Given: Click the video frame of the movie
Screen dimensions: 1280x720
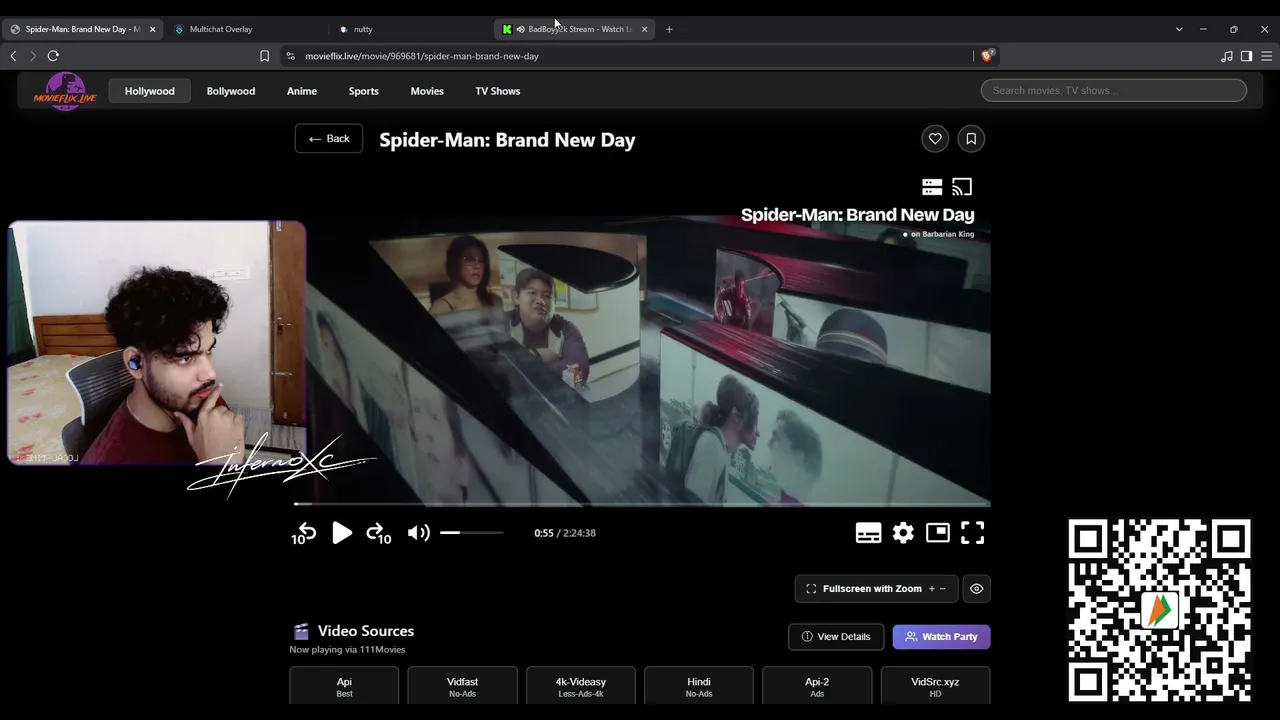Looking at the screenshot, I should (x=648, y=362).
